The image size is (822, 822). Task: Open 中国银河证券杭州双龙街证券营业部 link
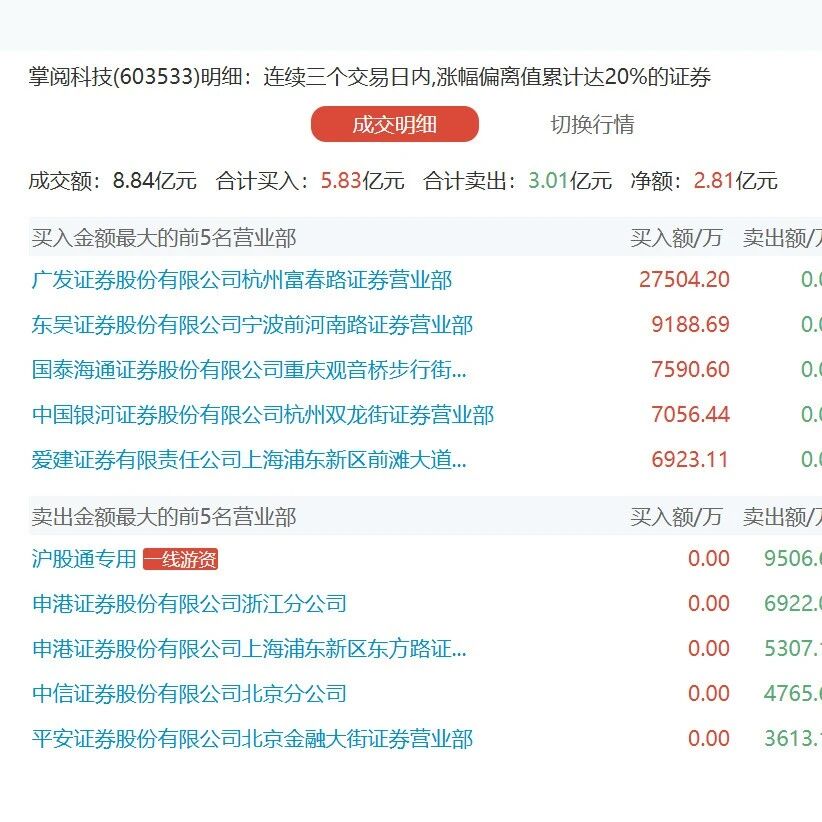263,415
